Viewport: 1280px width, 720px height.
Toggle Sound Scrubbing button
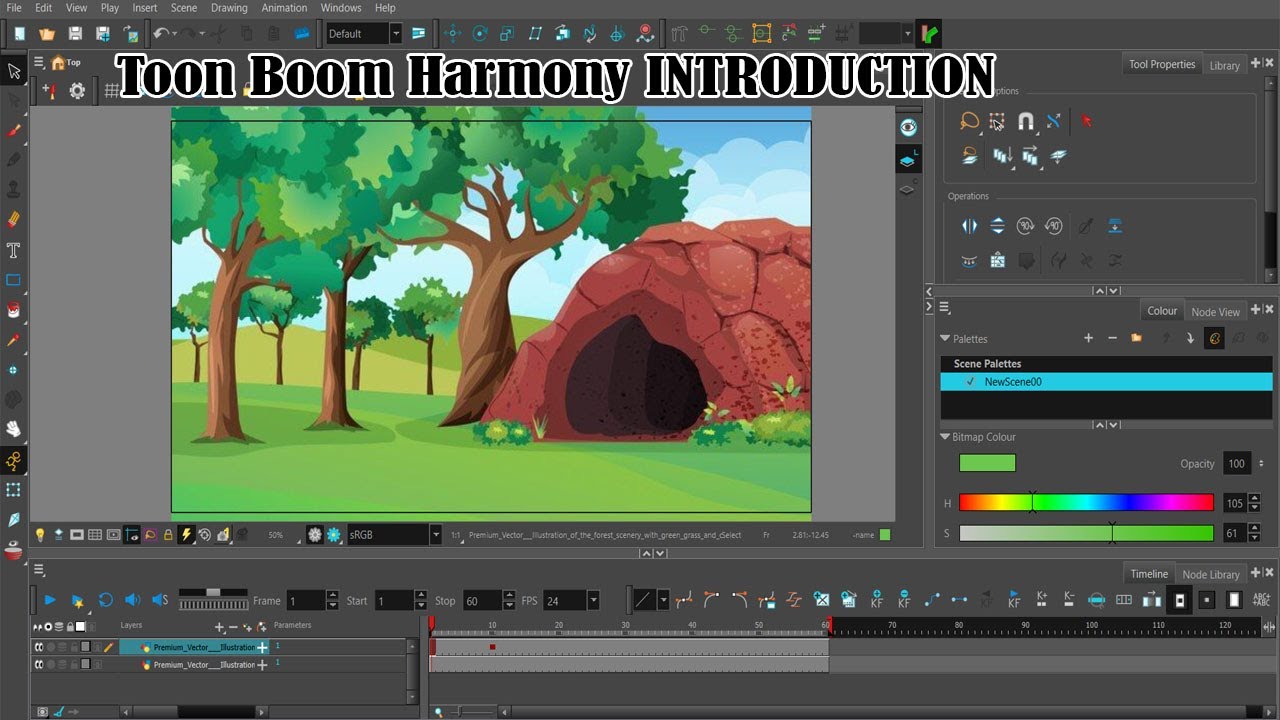pos(160,600)
